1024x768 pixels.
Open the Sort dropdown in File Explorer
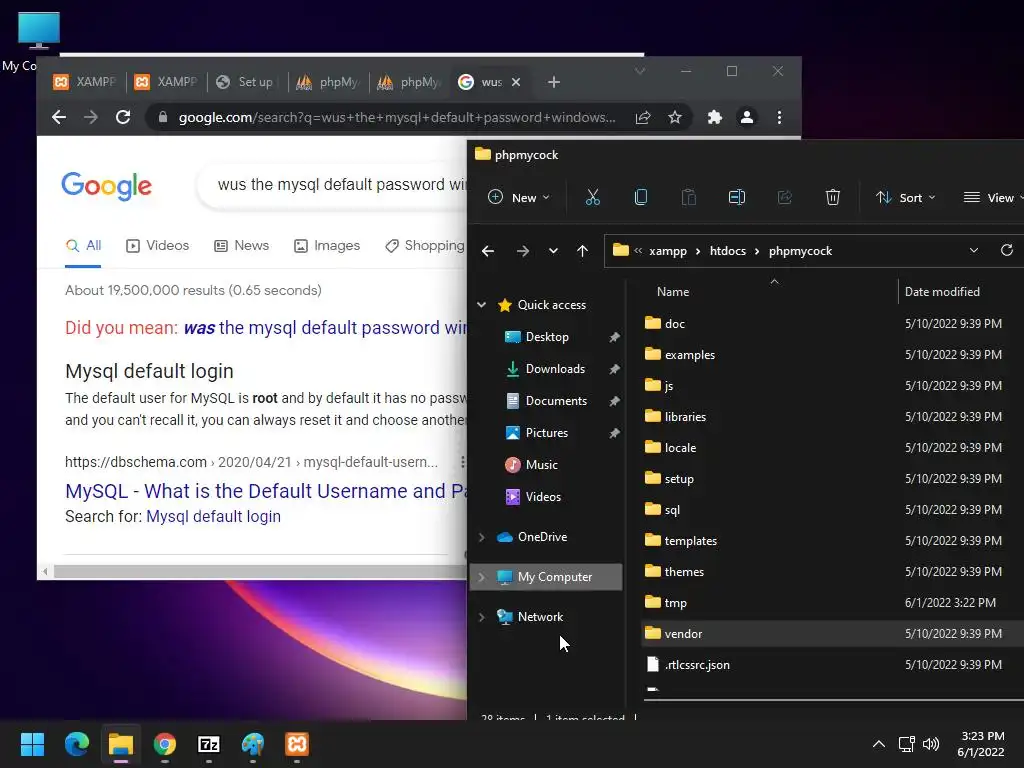pos(906,197)
